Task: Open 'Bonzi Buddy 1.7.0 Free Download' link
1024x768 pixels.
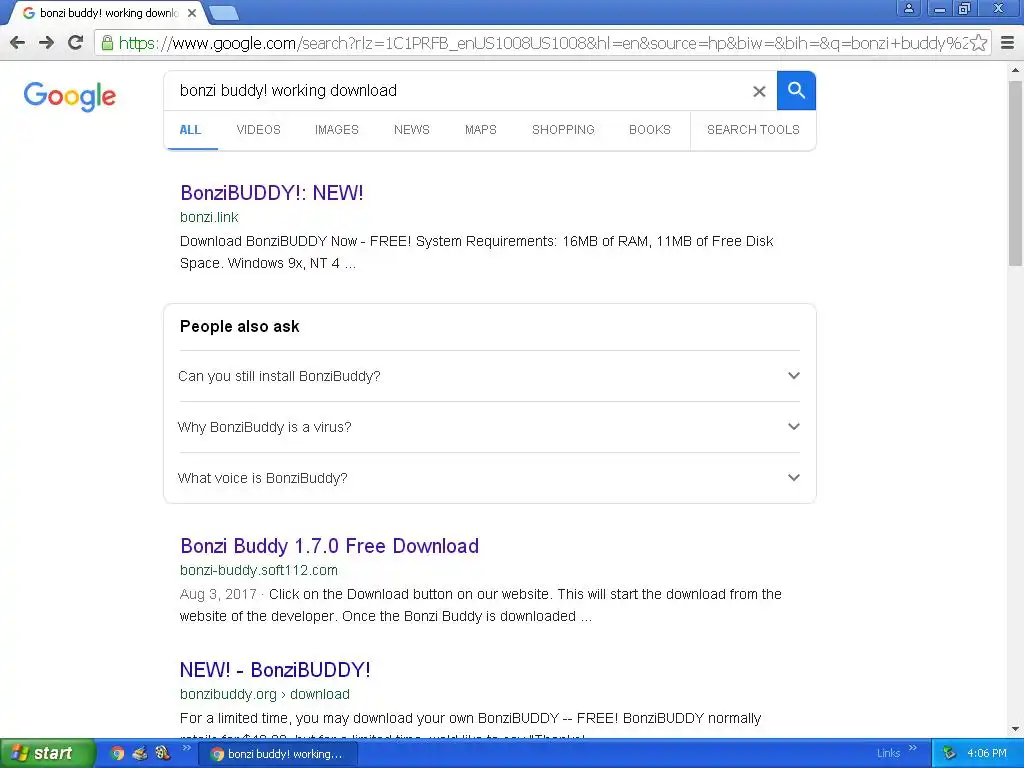Action: (x=329, y=546)
